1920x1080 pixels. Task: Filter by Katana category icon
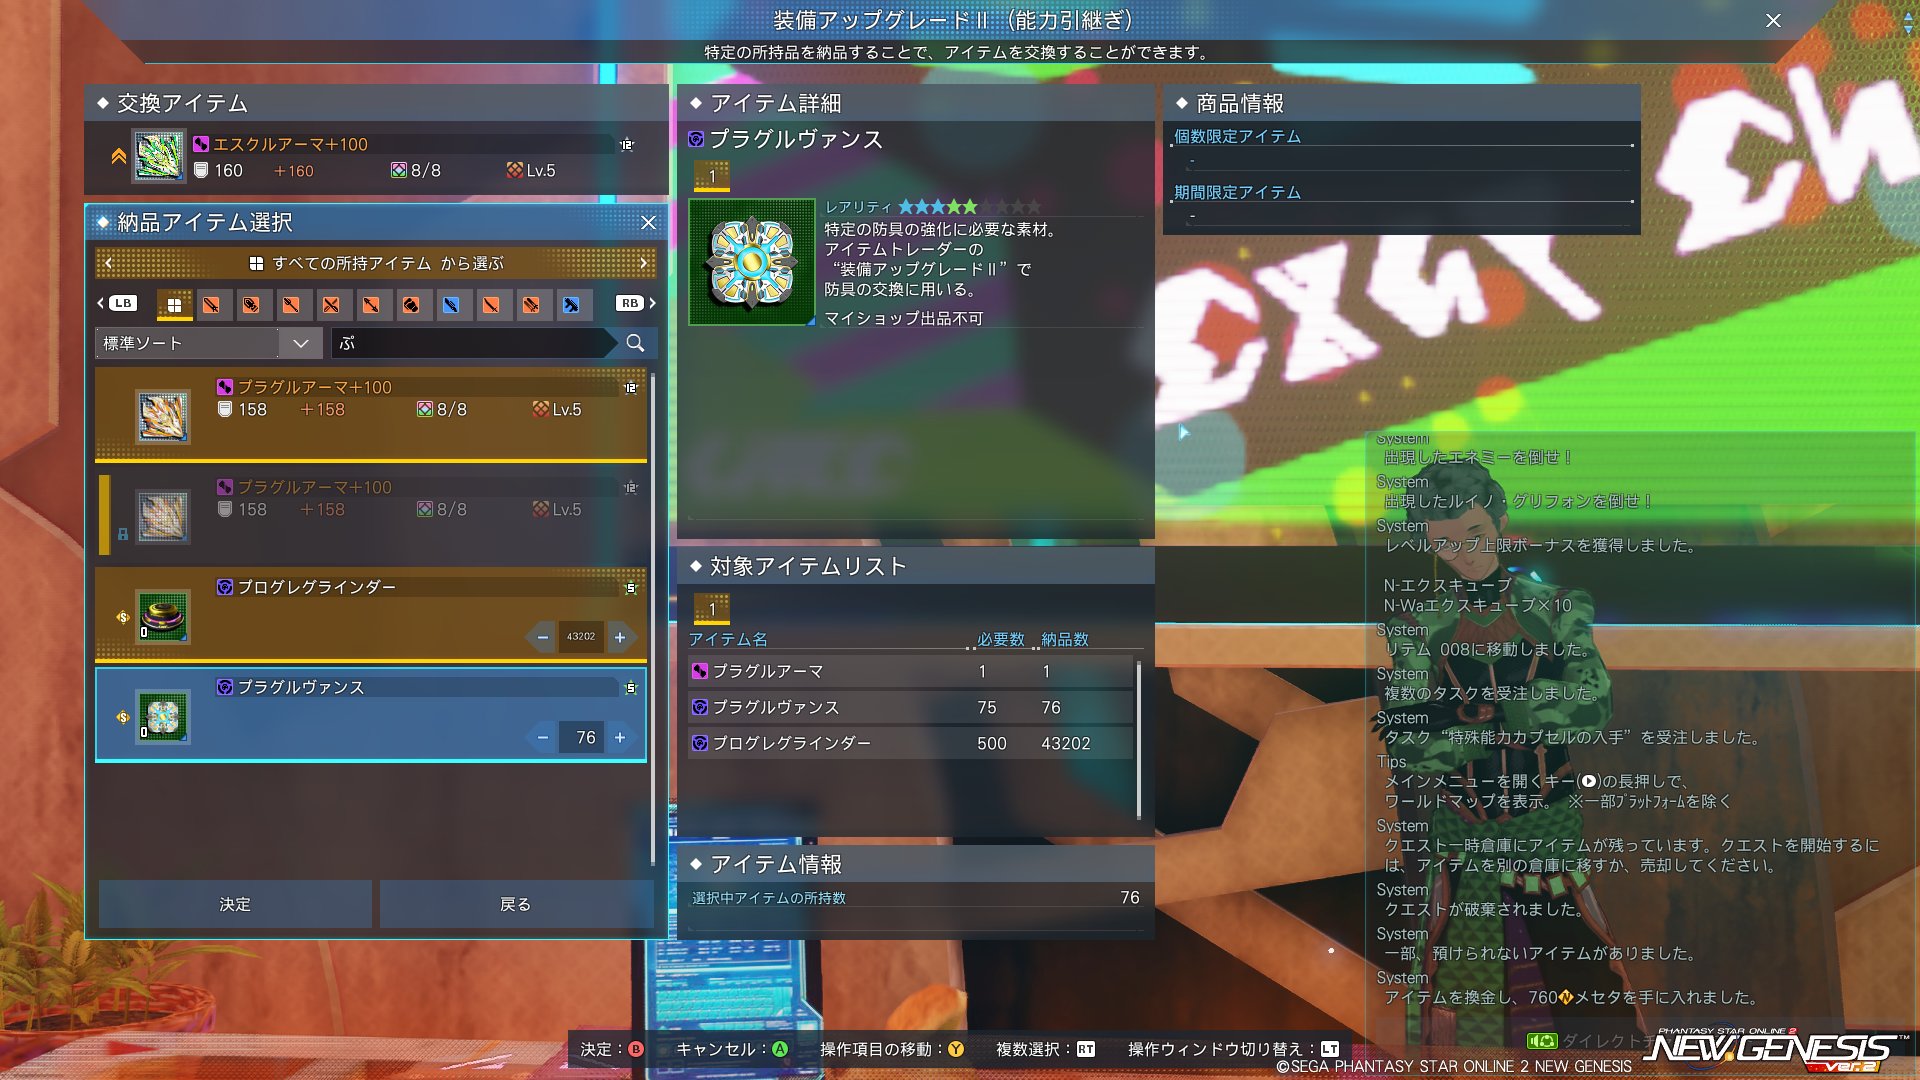point(491,304)
